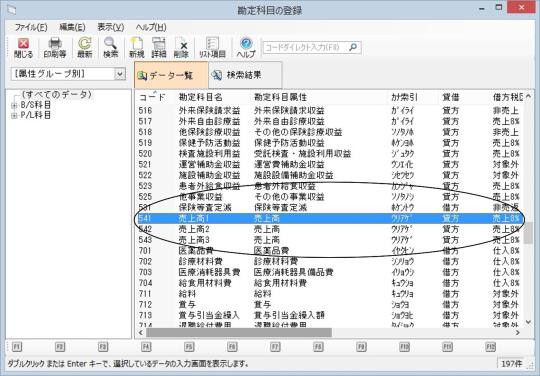Screen dimensions: 540x376
Task: Create new account with 新規 icon
Action: click(x=136, y=48)
